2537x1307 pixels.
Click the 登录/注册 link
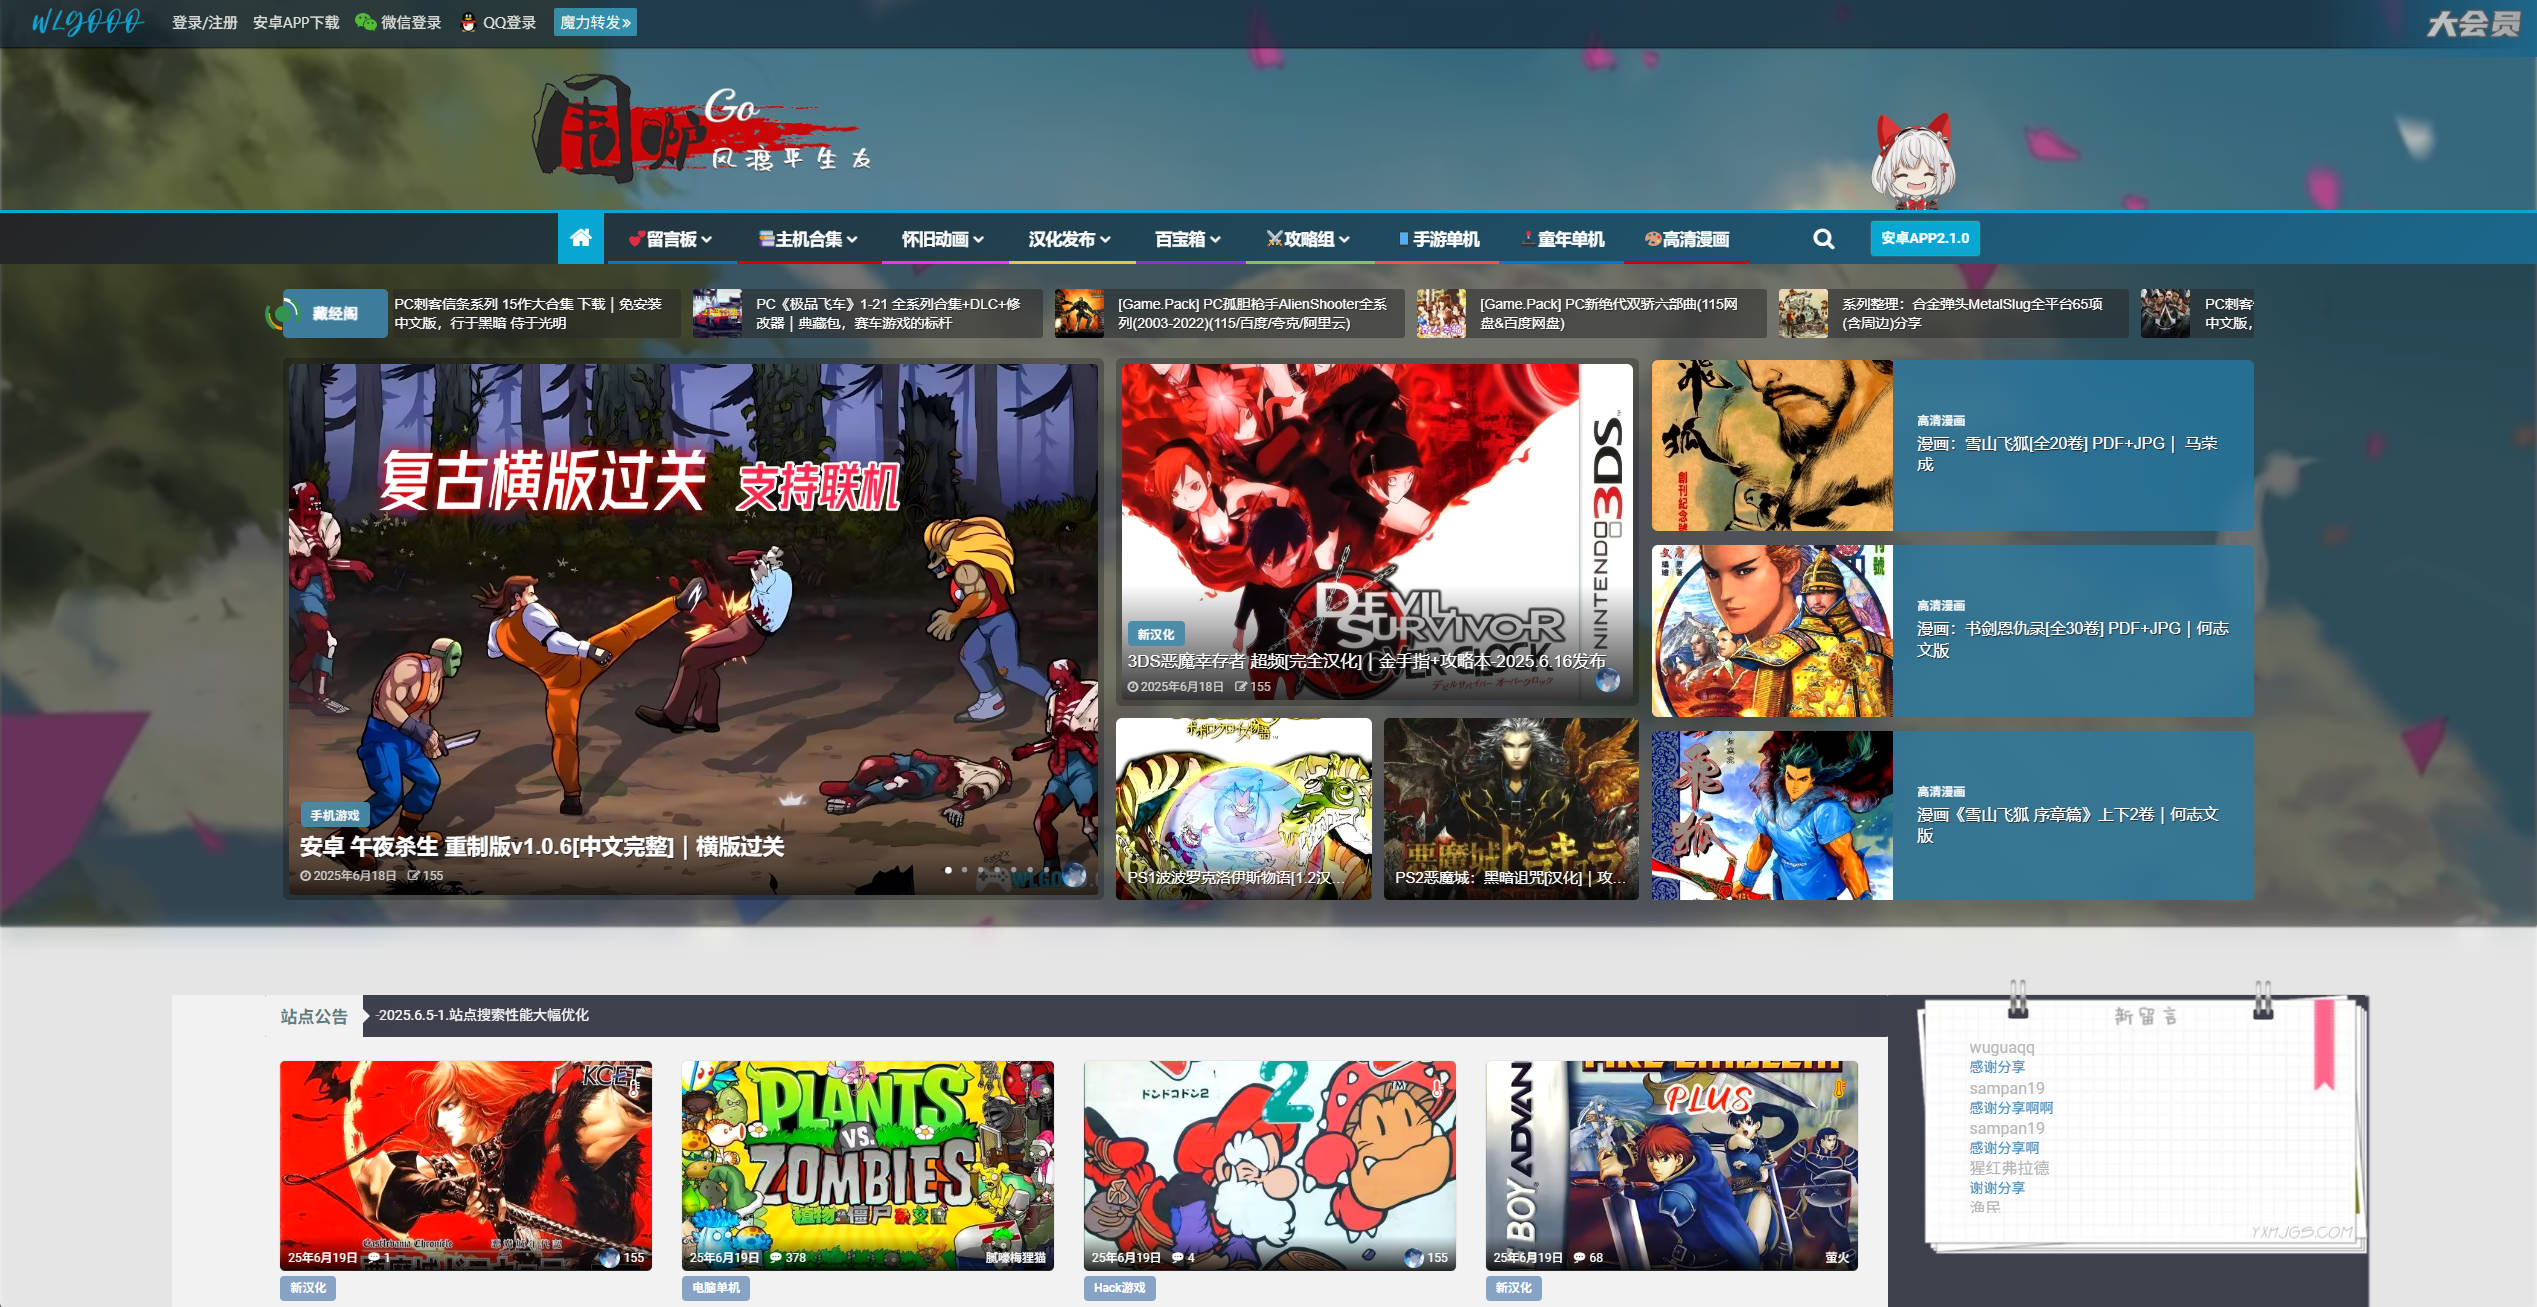tap(205, 22)
